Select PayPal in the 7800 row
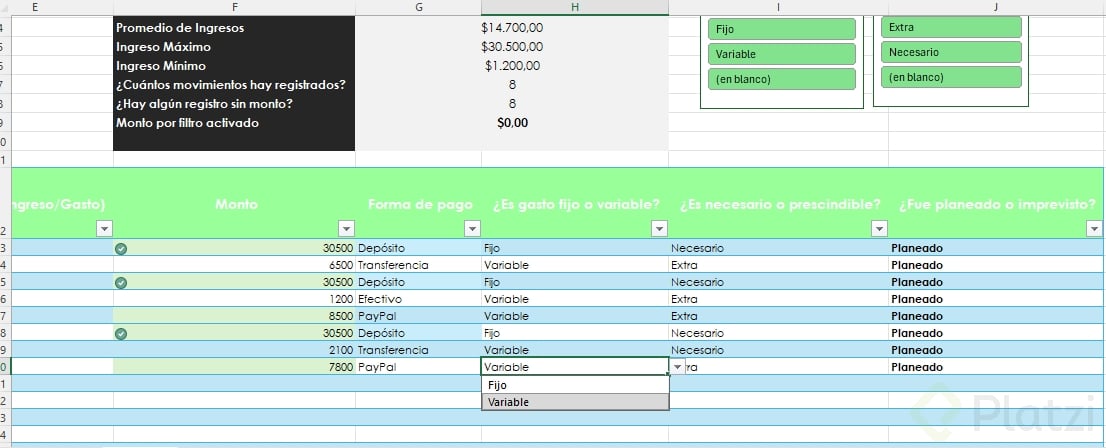Image resolution: width=1106 pixels, height=448 pixels. tap(419, 367)
